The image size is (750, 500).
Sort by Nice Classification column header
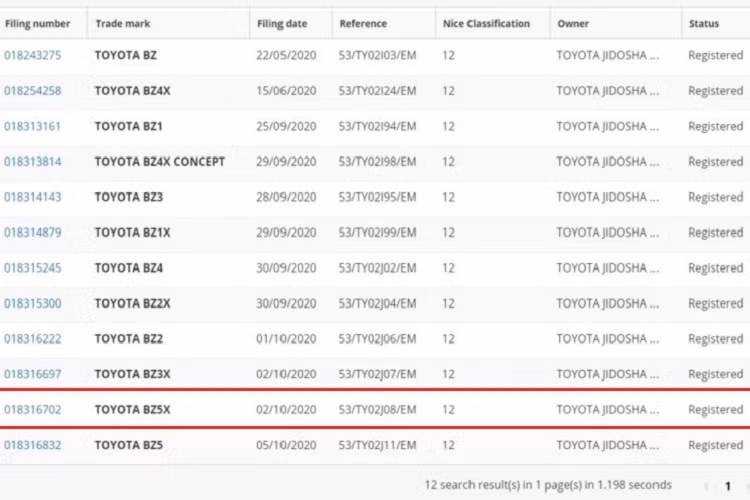486,23
